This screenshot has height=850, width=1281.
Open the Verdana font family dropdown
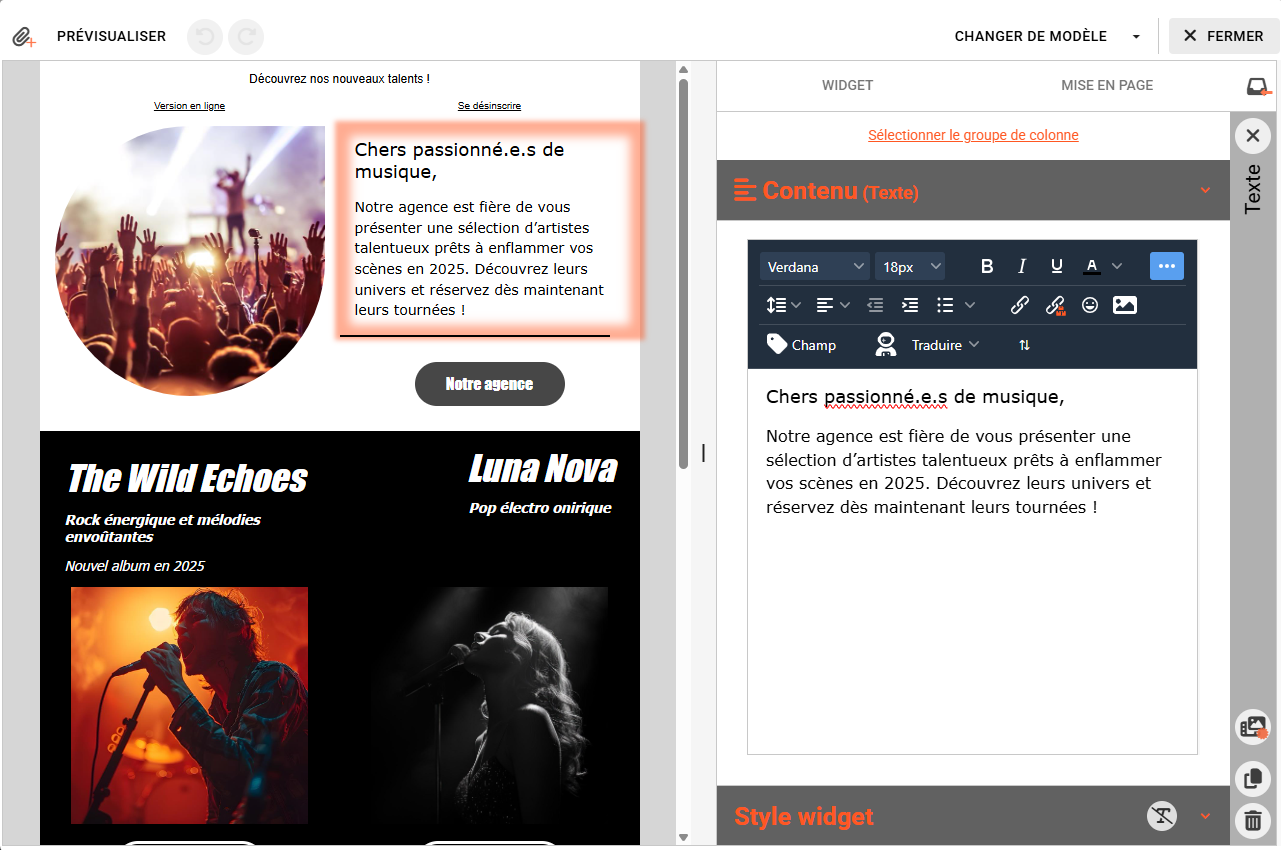815,267
